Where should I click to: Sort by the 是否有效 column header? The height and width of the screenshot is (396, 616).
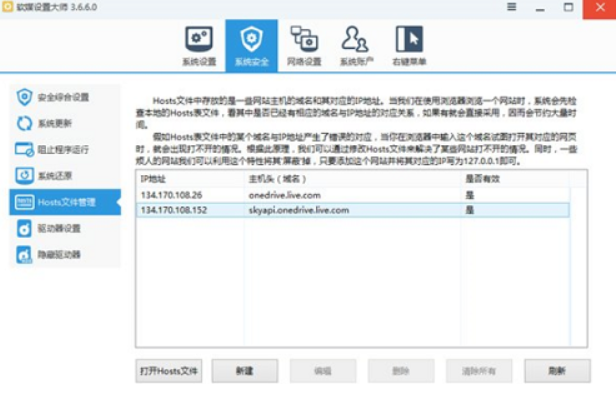[514, 179]
